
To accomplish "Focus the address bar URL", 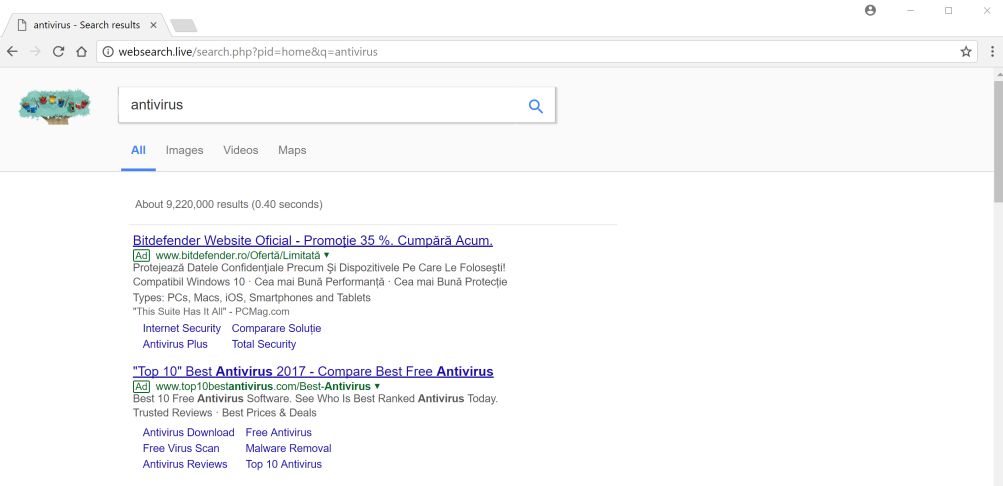I will point(536,52).
